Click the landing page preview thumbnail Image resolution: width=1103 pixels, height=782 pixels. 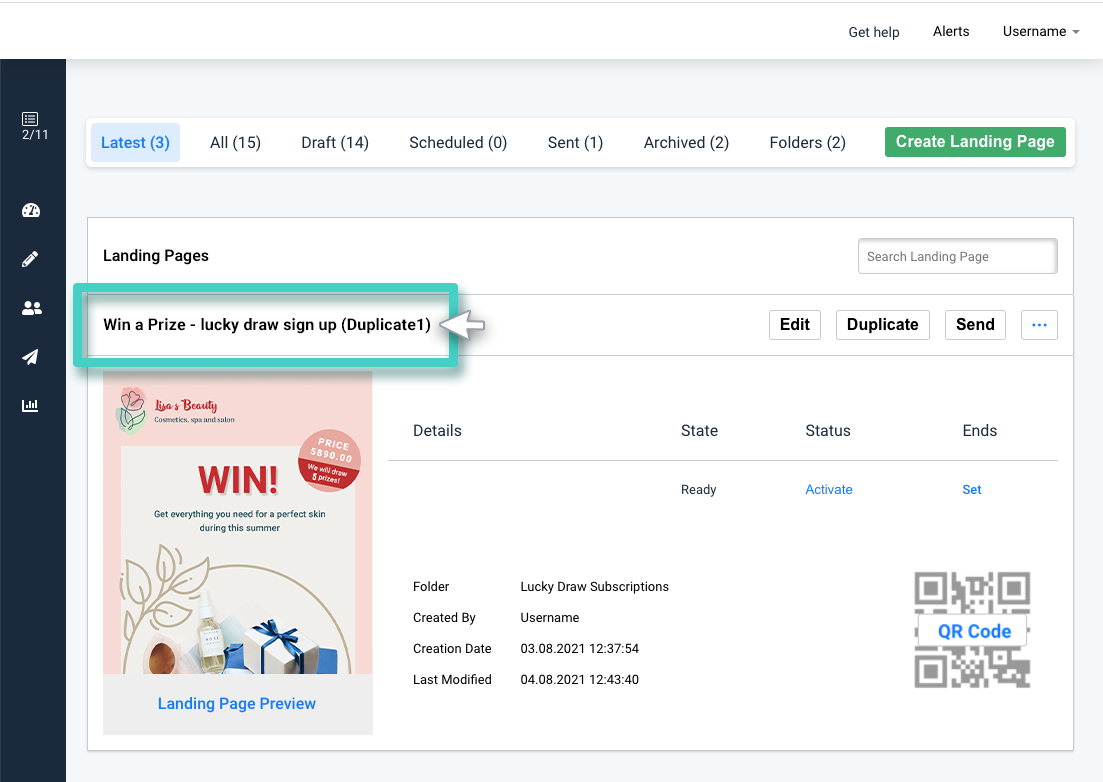tap(238, 523)
